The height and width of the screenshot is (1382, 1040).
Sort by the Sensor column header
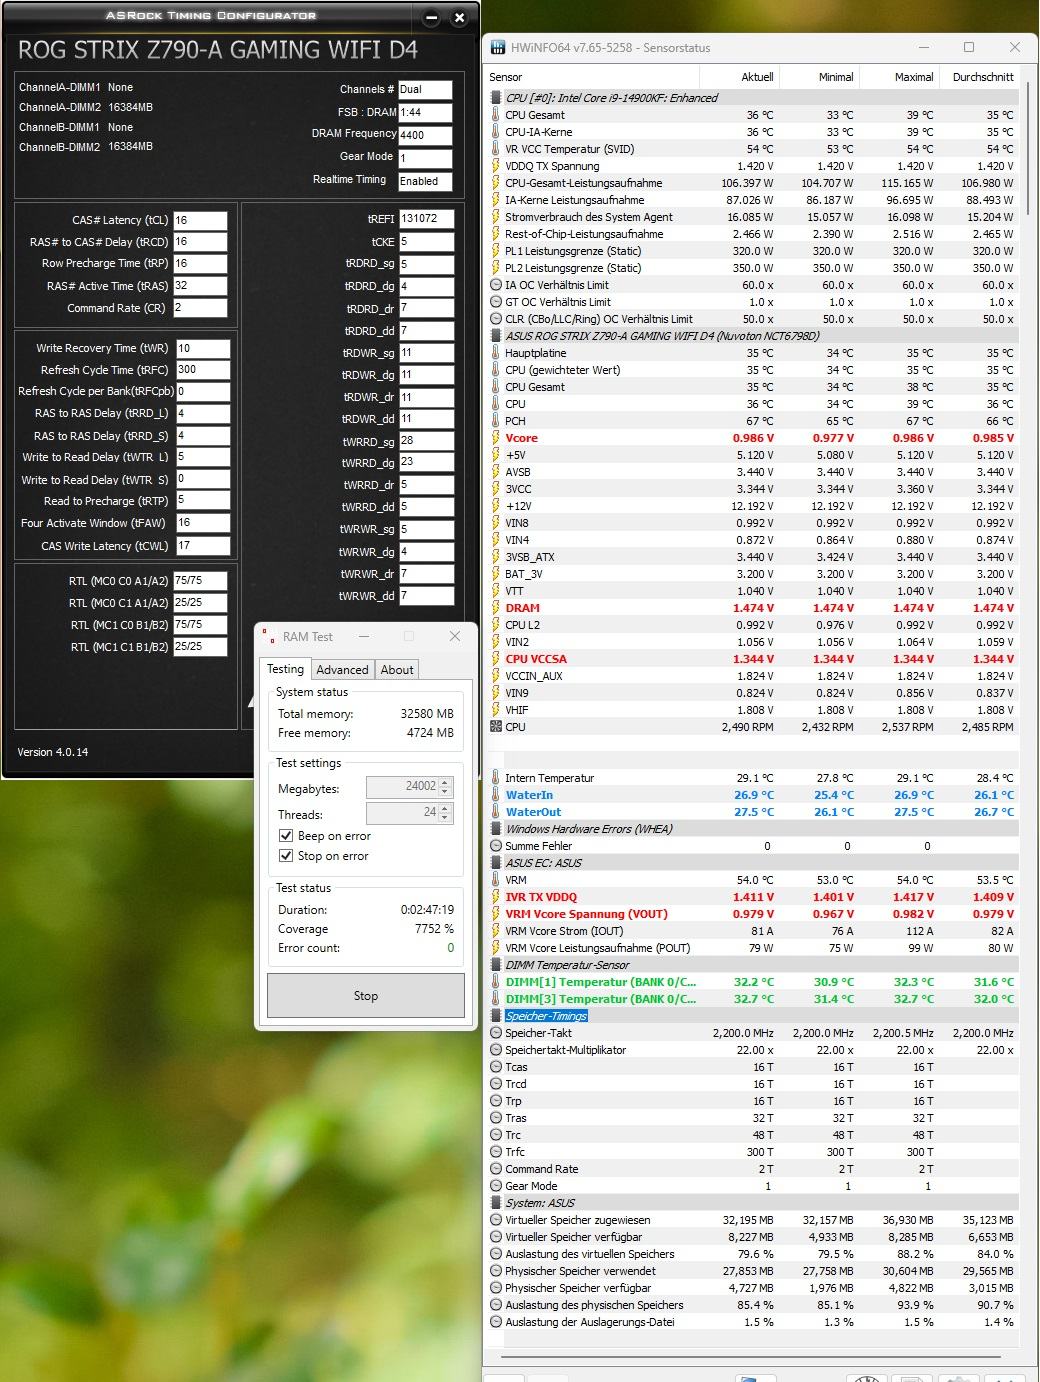coord(591,77)
